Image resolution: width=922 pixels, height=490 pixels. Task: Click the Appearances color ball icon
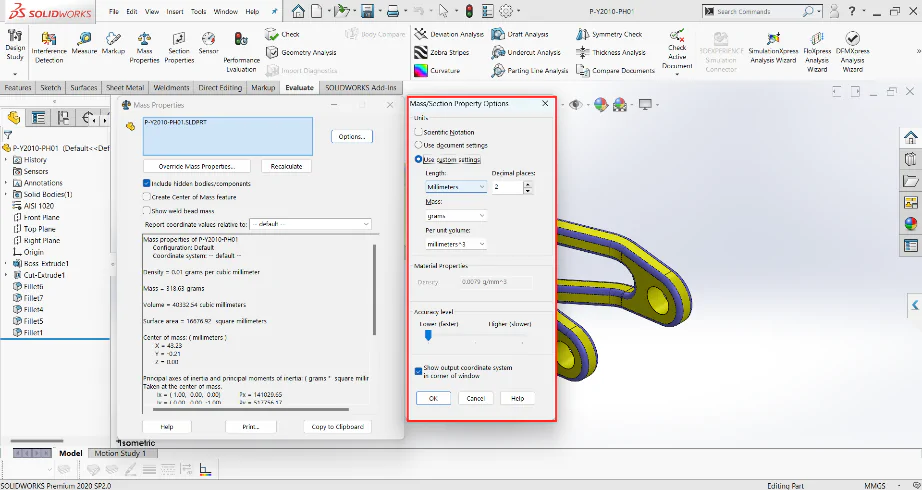pyautogui.click(x=911, y=224)
